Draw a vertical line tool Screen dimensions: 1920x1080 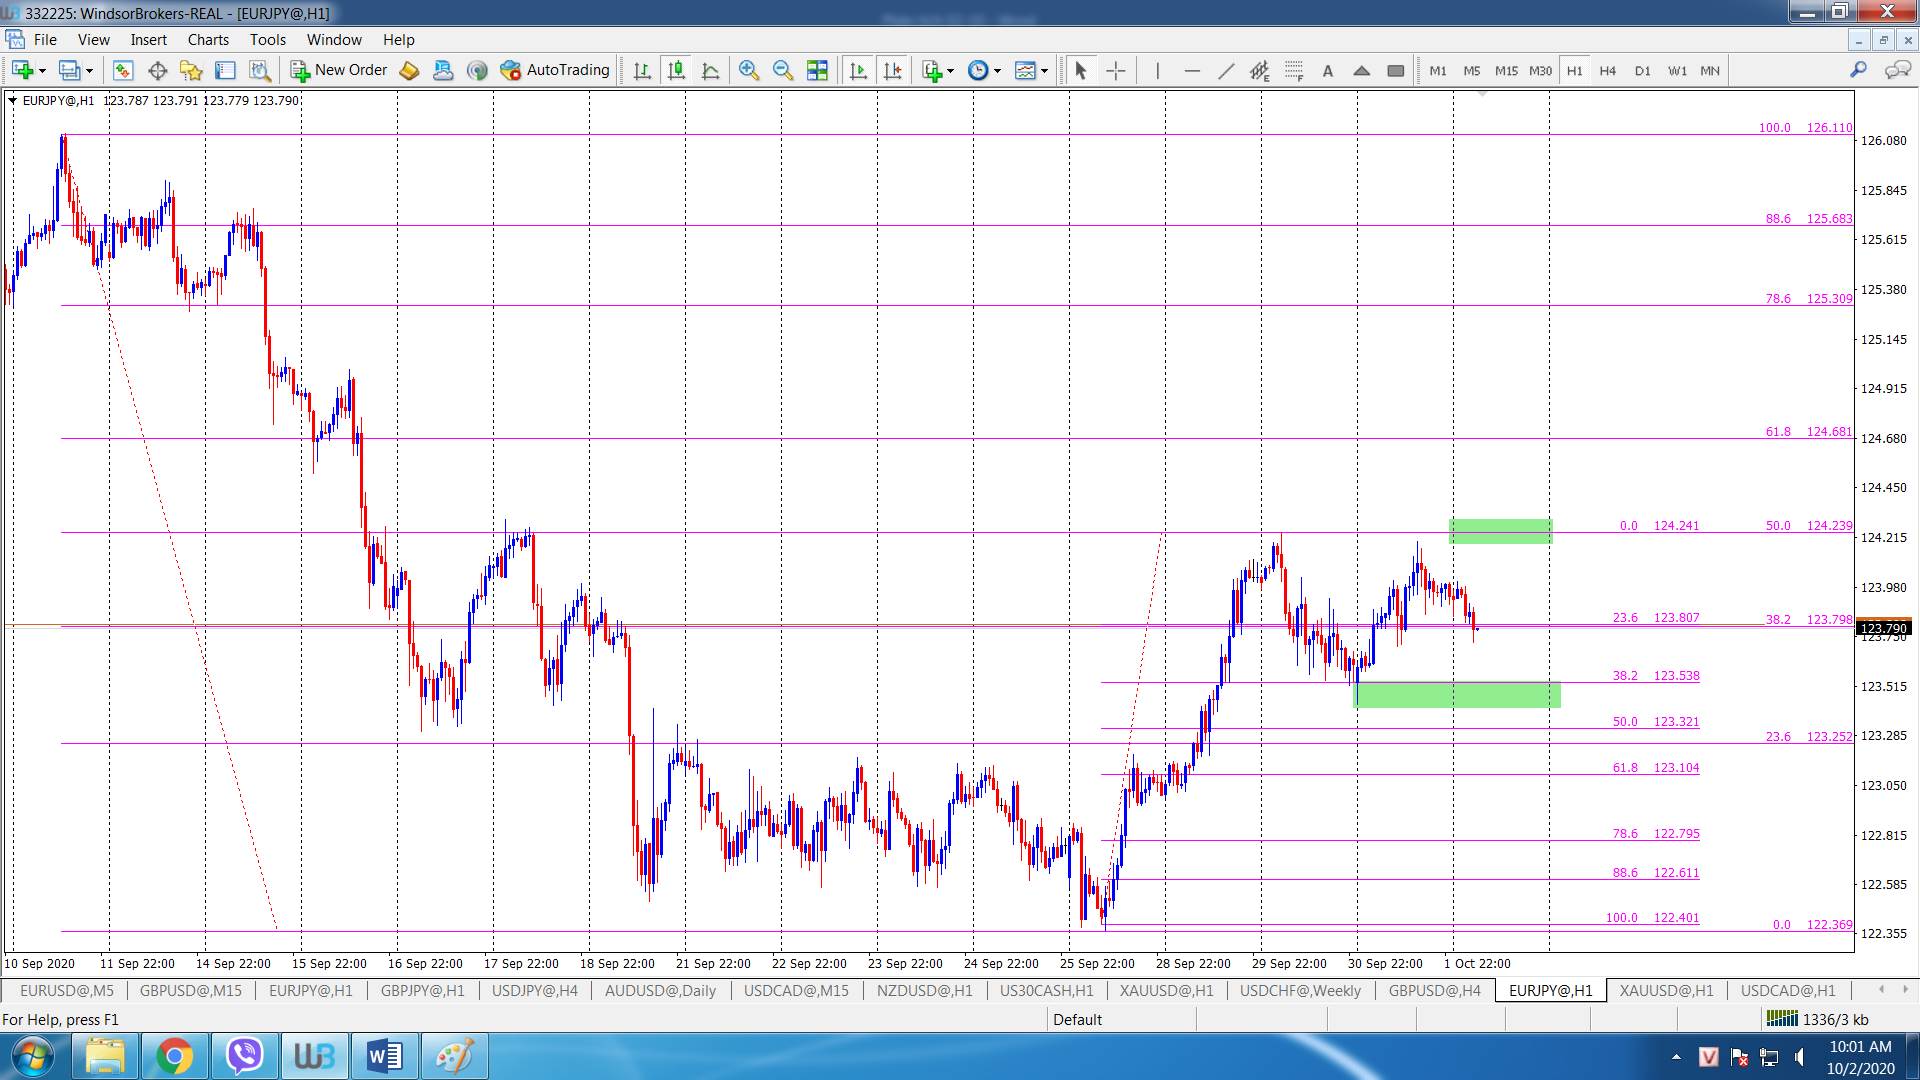tap(1158, 70)
